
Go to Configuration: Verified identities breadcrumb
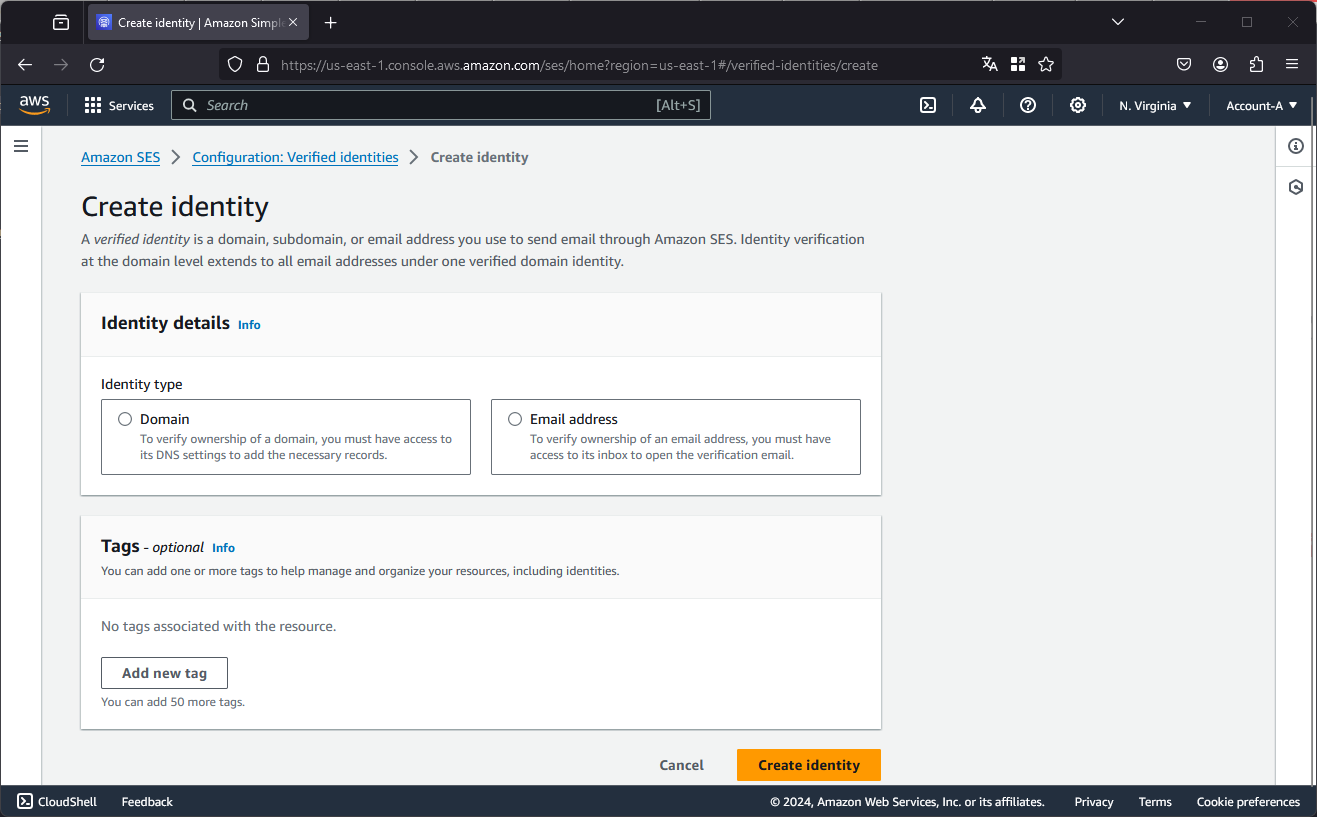point(295,157)
